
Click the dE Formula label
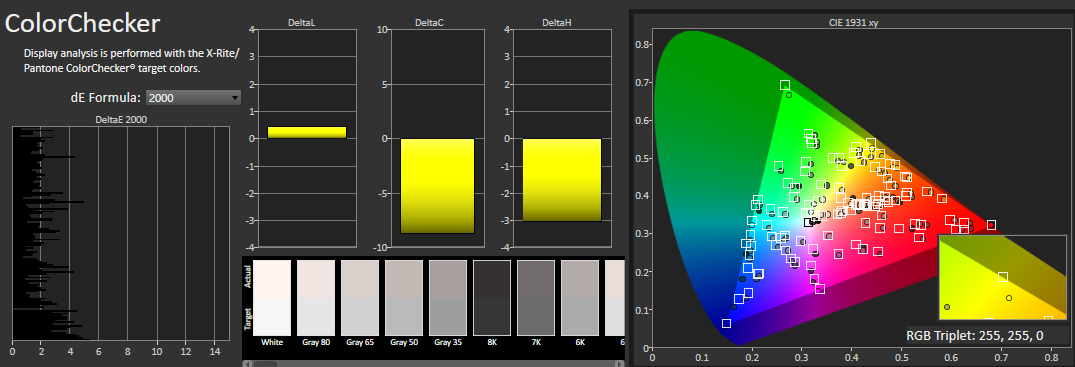point(105,97)
